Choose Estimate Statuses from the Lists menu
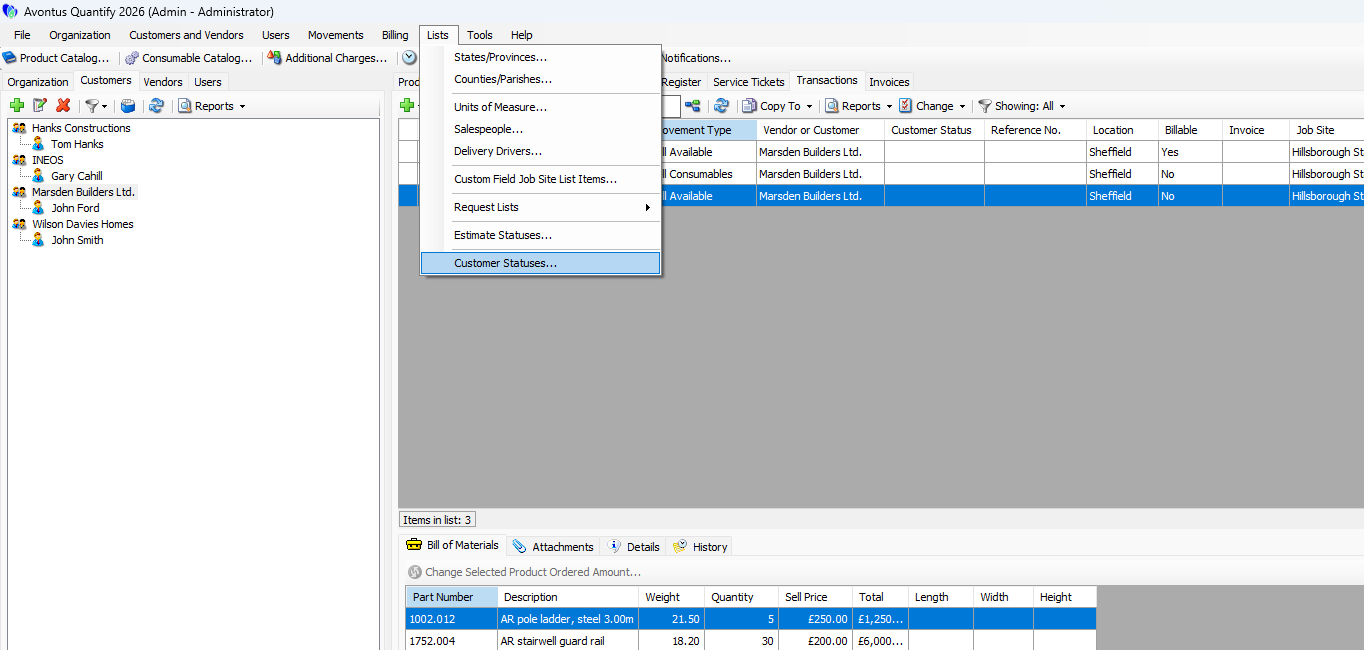1364x650 pixels. 541,235
